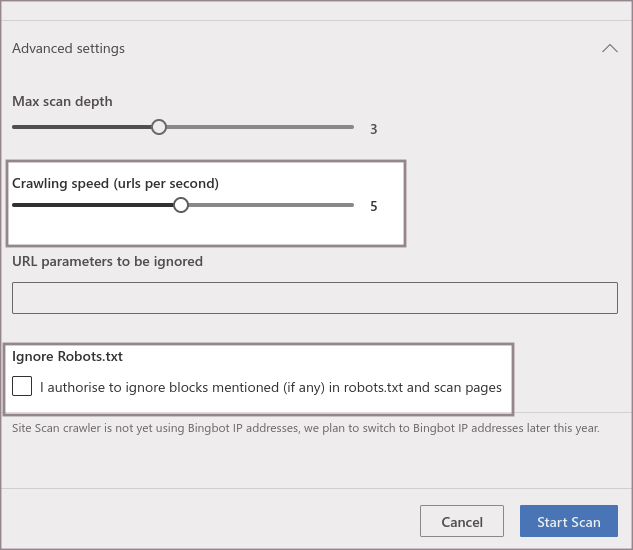This screenshot has height=550, width=633.
Task: Click the Crawling speed slider handle
Action: click(181, 205)
